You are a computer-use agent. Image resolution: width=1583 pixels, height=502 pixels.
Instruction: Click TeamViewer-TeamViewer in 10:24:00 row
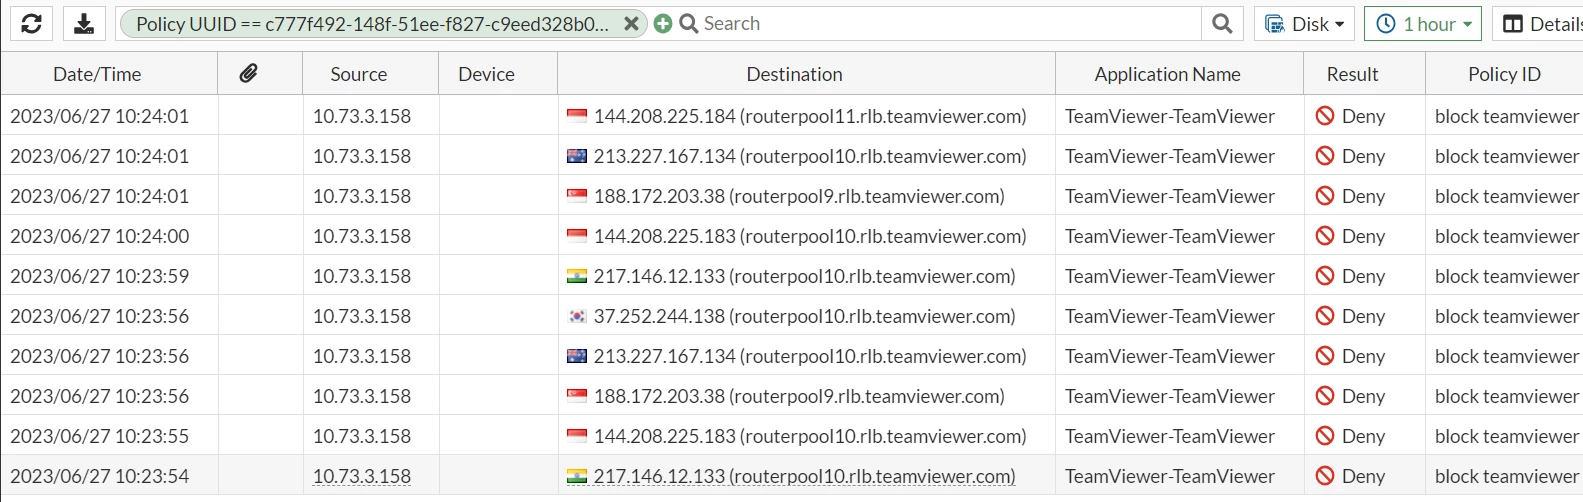(x=1170, y=236)
